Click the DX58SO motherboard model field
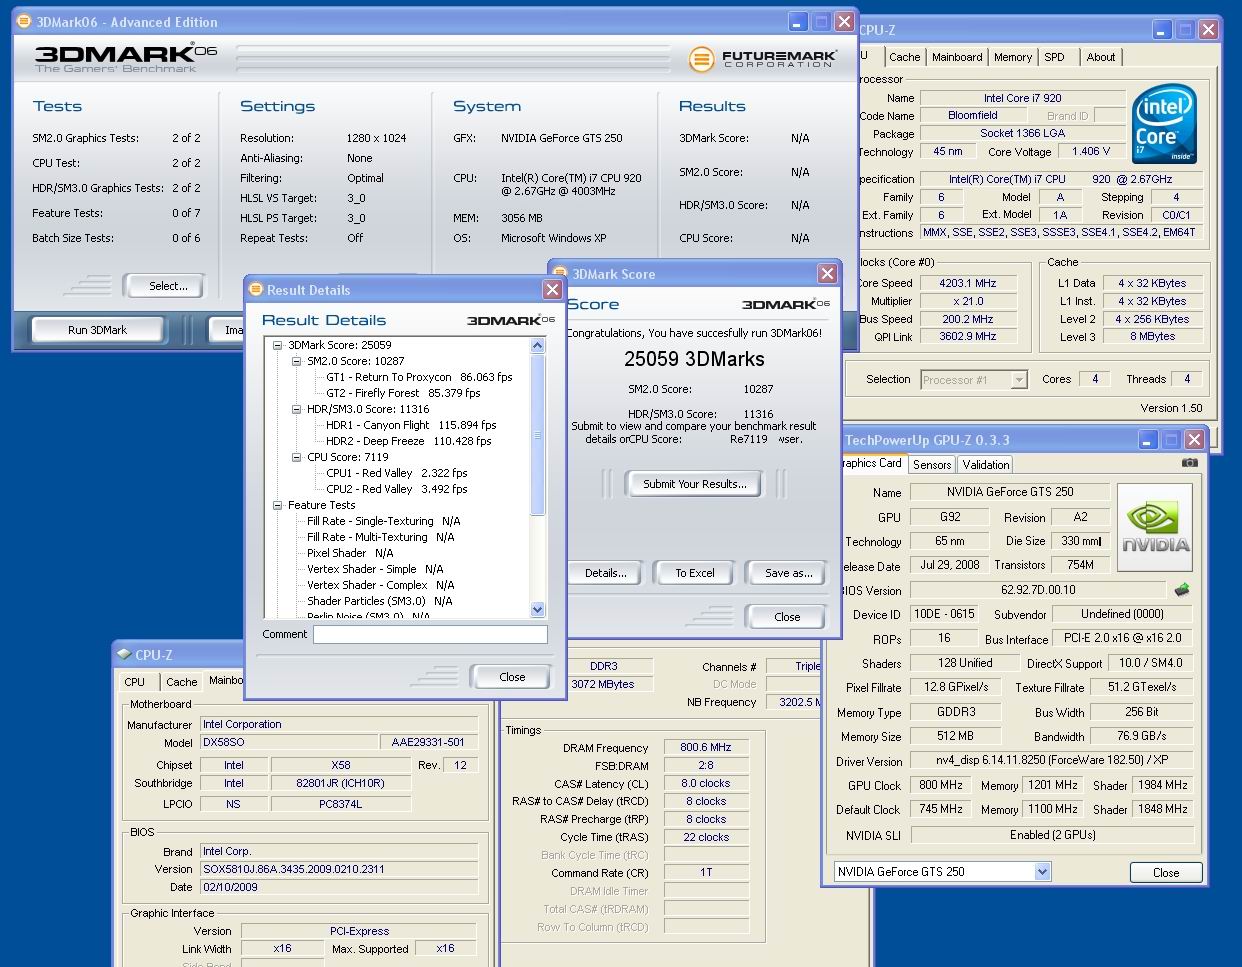 point(287,743)
